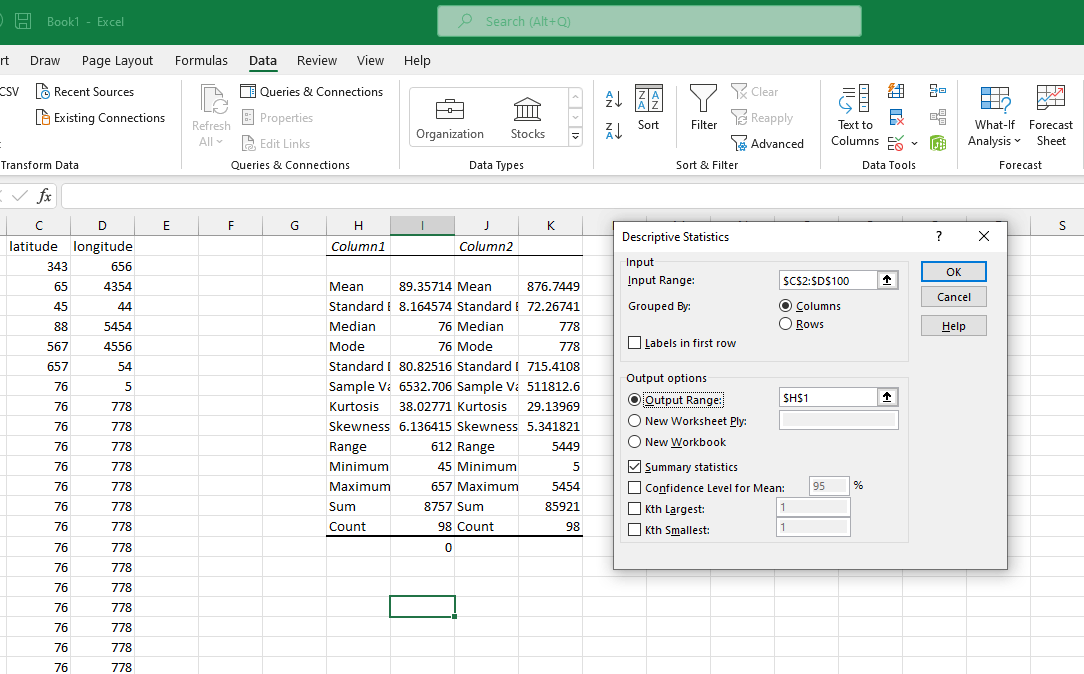This screenshot has height=674, width=1084.
Task: Switch to the Formulas tab
Action: point(201,61)
